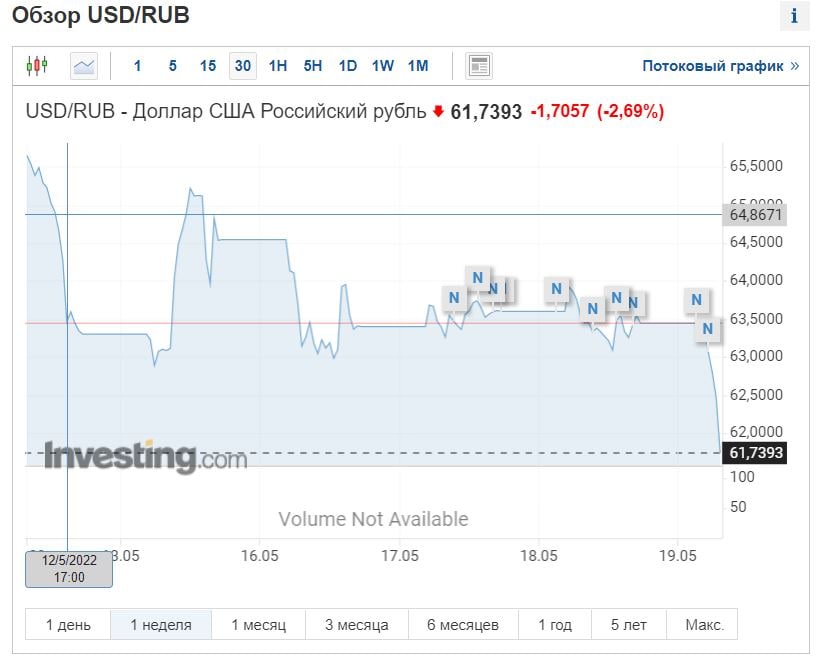Open the Потоковый график link
Viewport: 816px width, 660px height.
(720, 66)
